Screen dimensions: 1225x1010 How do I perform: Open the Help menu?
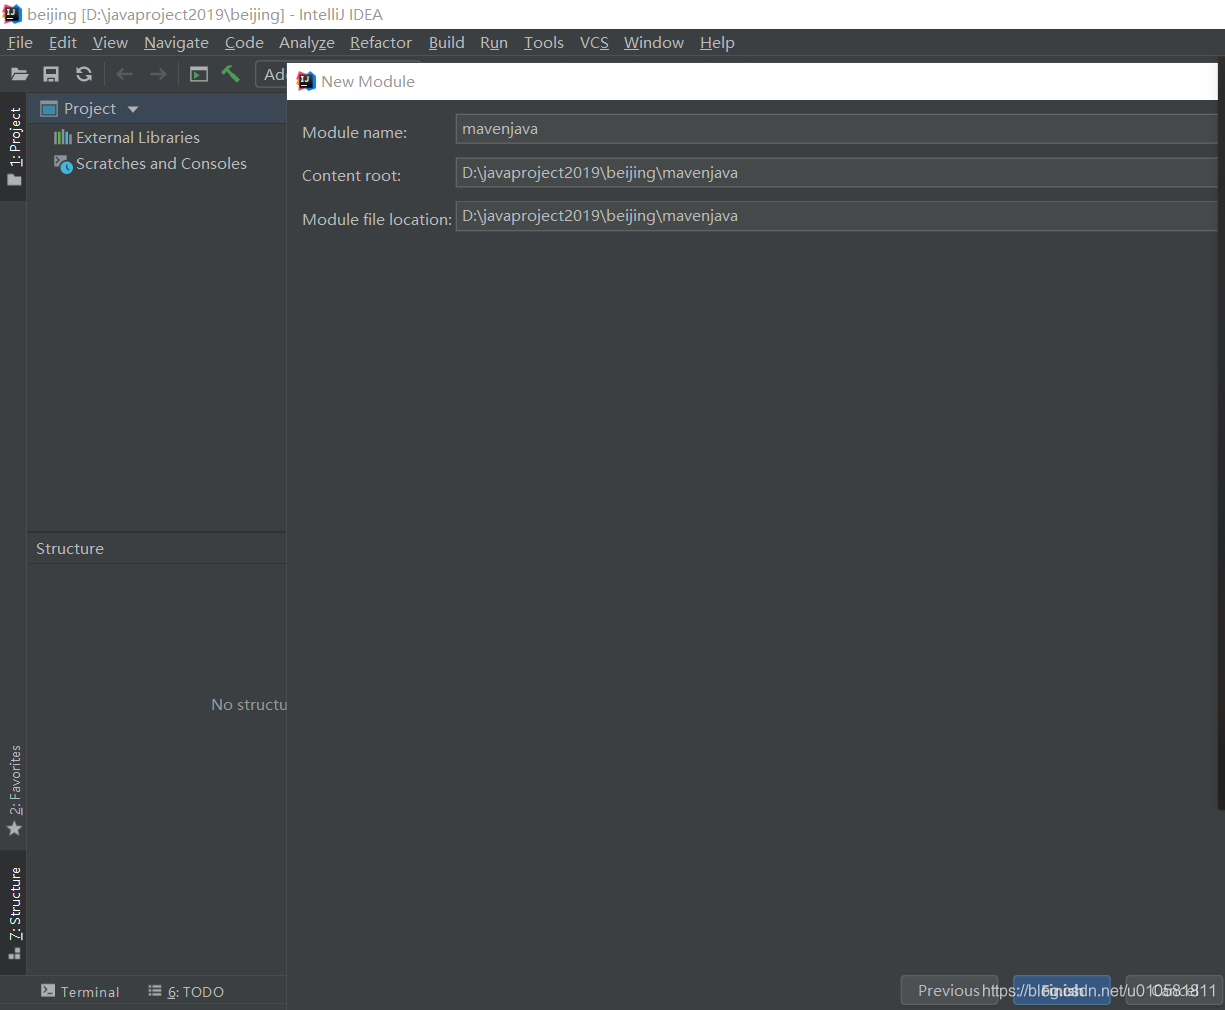click(717, 42)
